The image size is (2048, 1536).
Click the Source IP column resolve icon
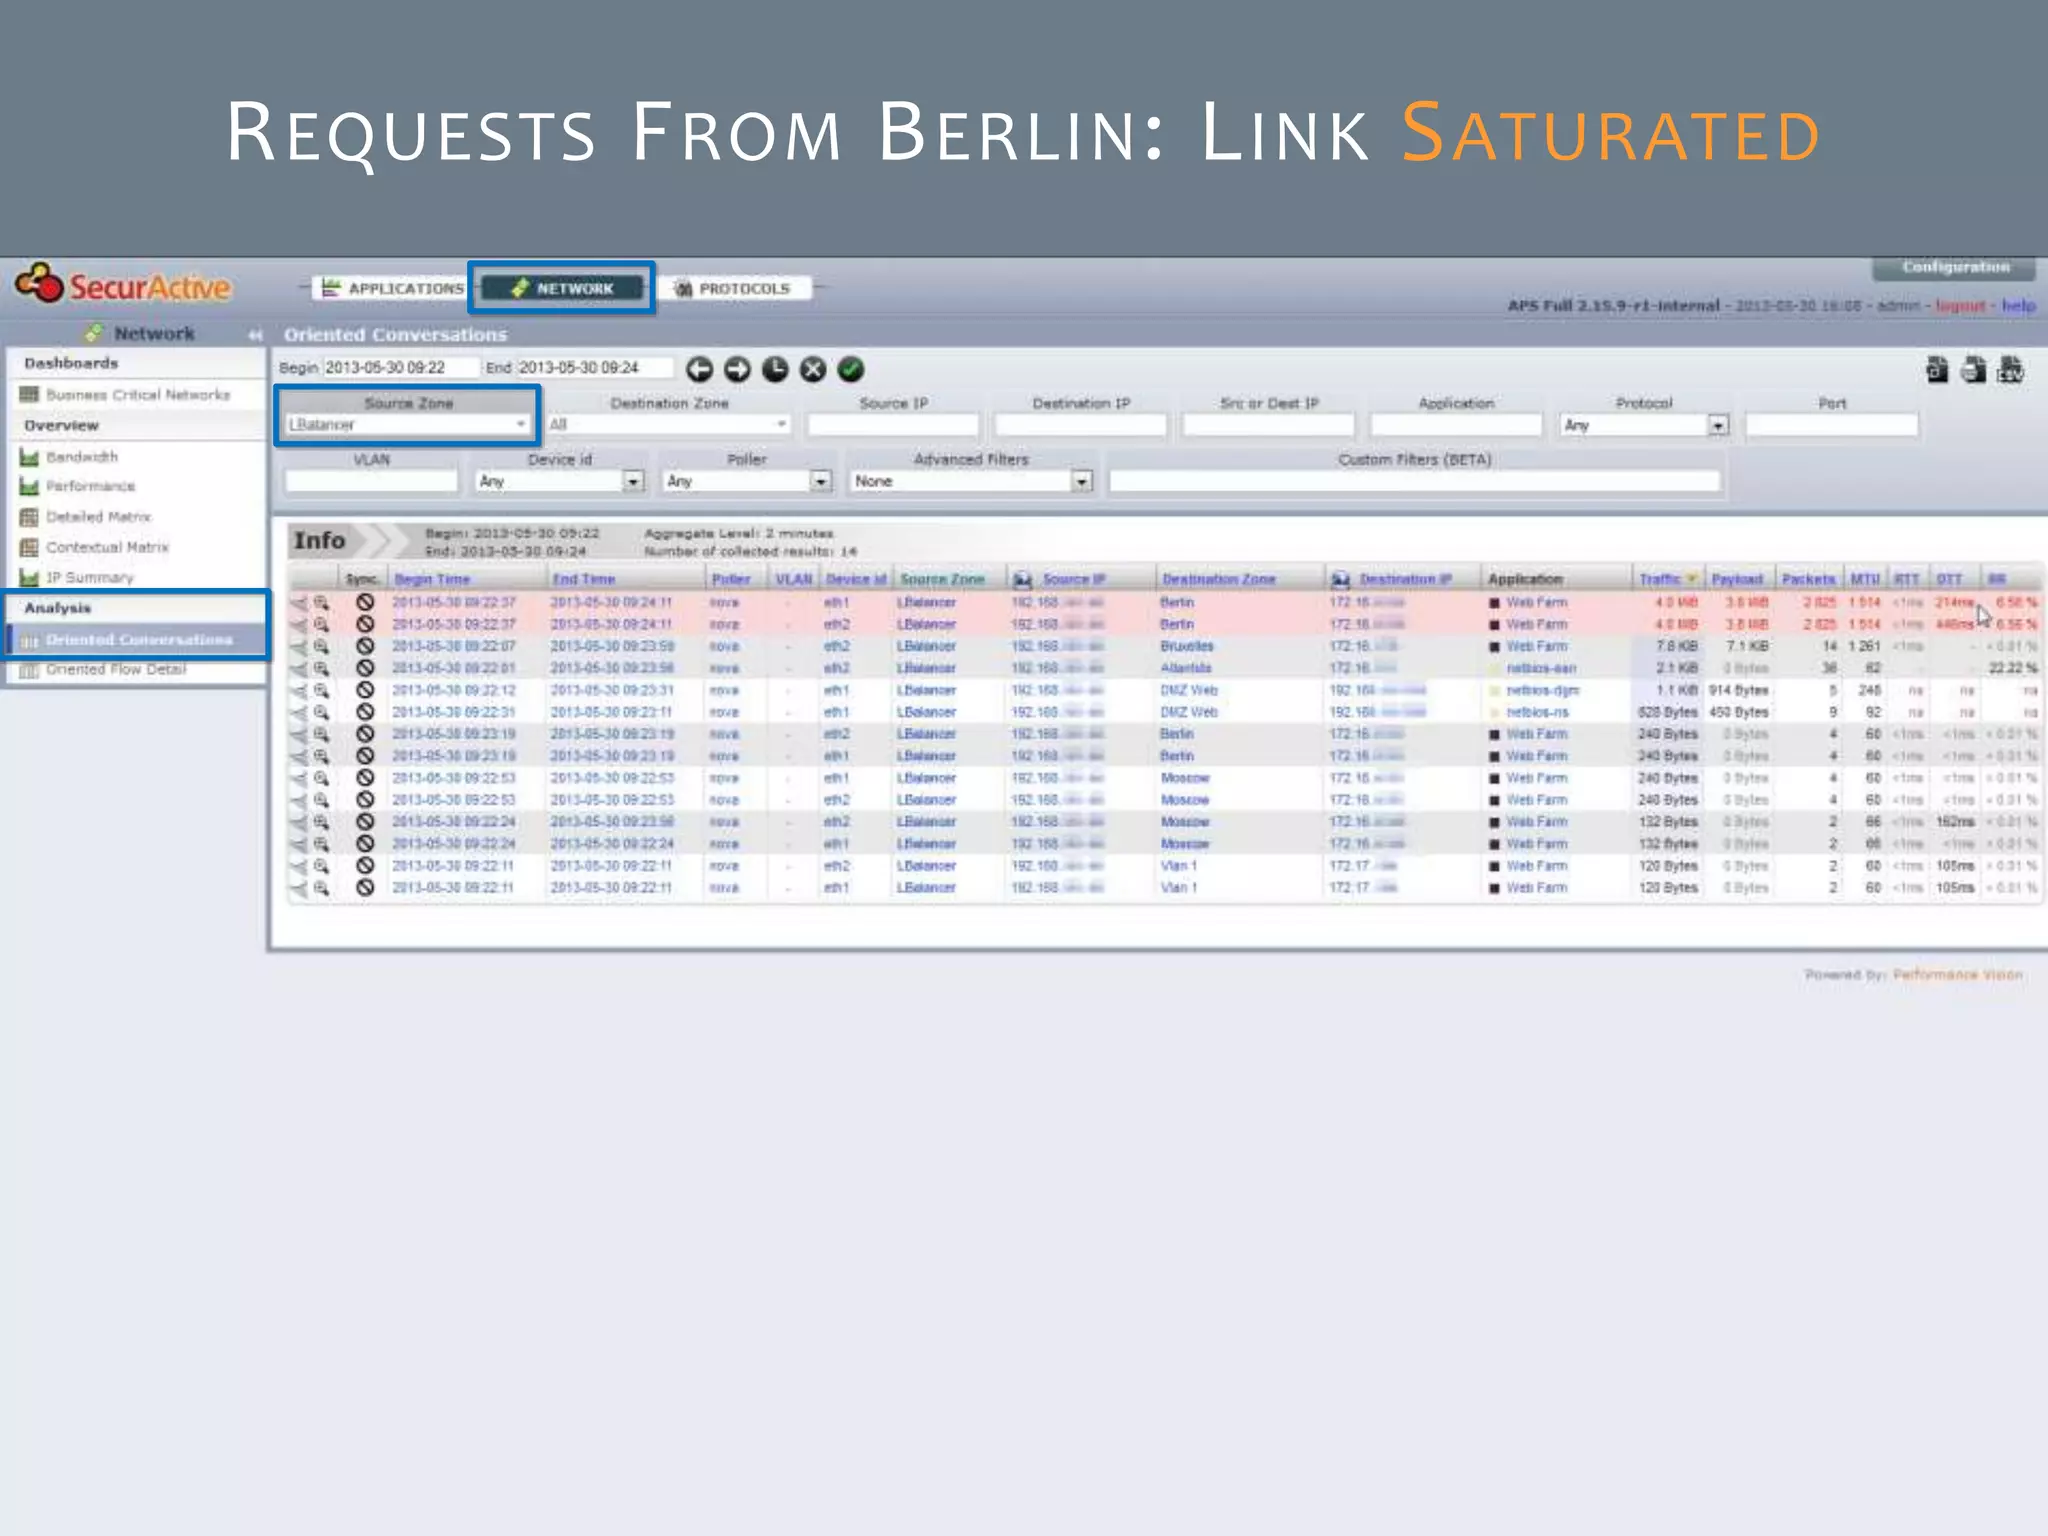[1022, 579]
